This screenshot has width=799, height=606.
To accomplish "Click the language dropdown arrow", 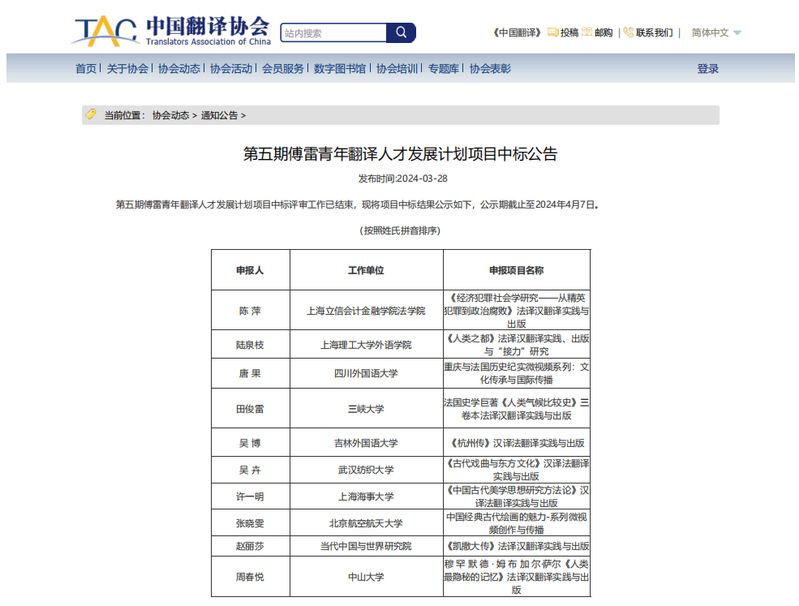I will tap(737, 33).
